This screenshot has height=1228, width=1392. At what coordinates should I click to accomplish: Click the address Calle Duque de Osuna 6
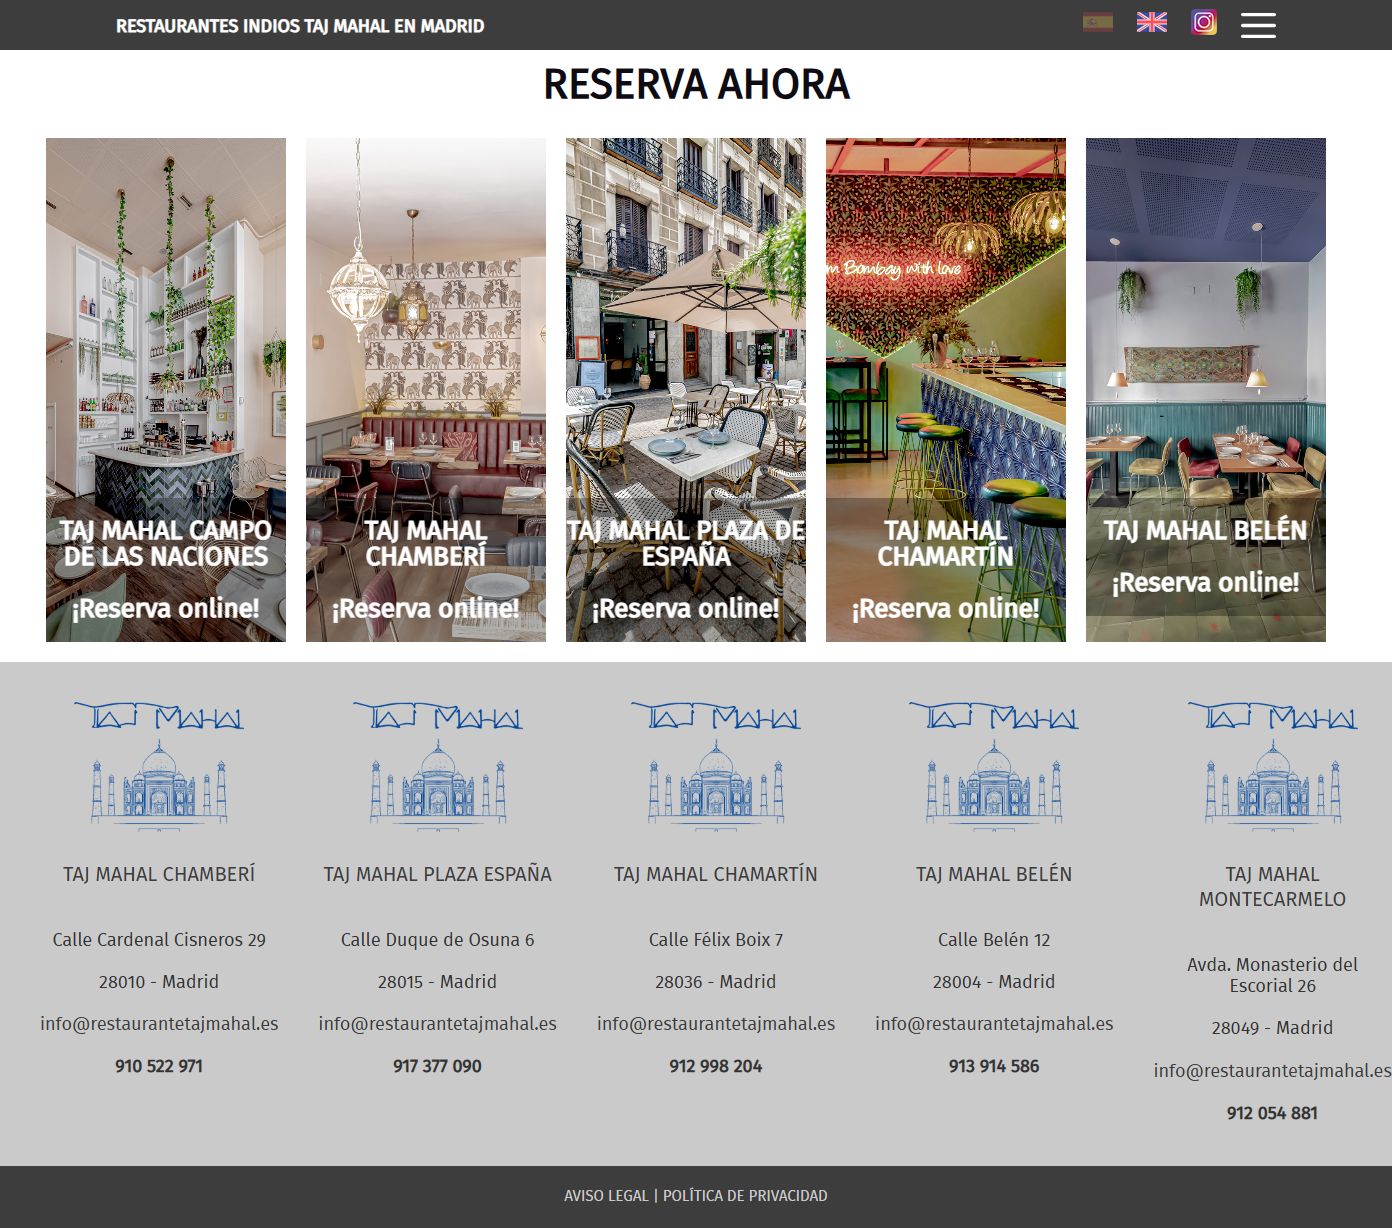(438, 940)
